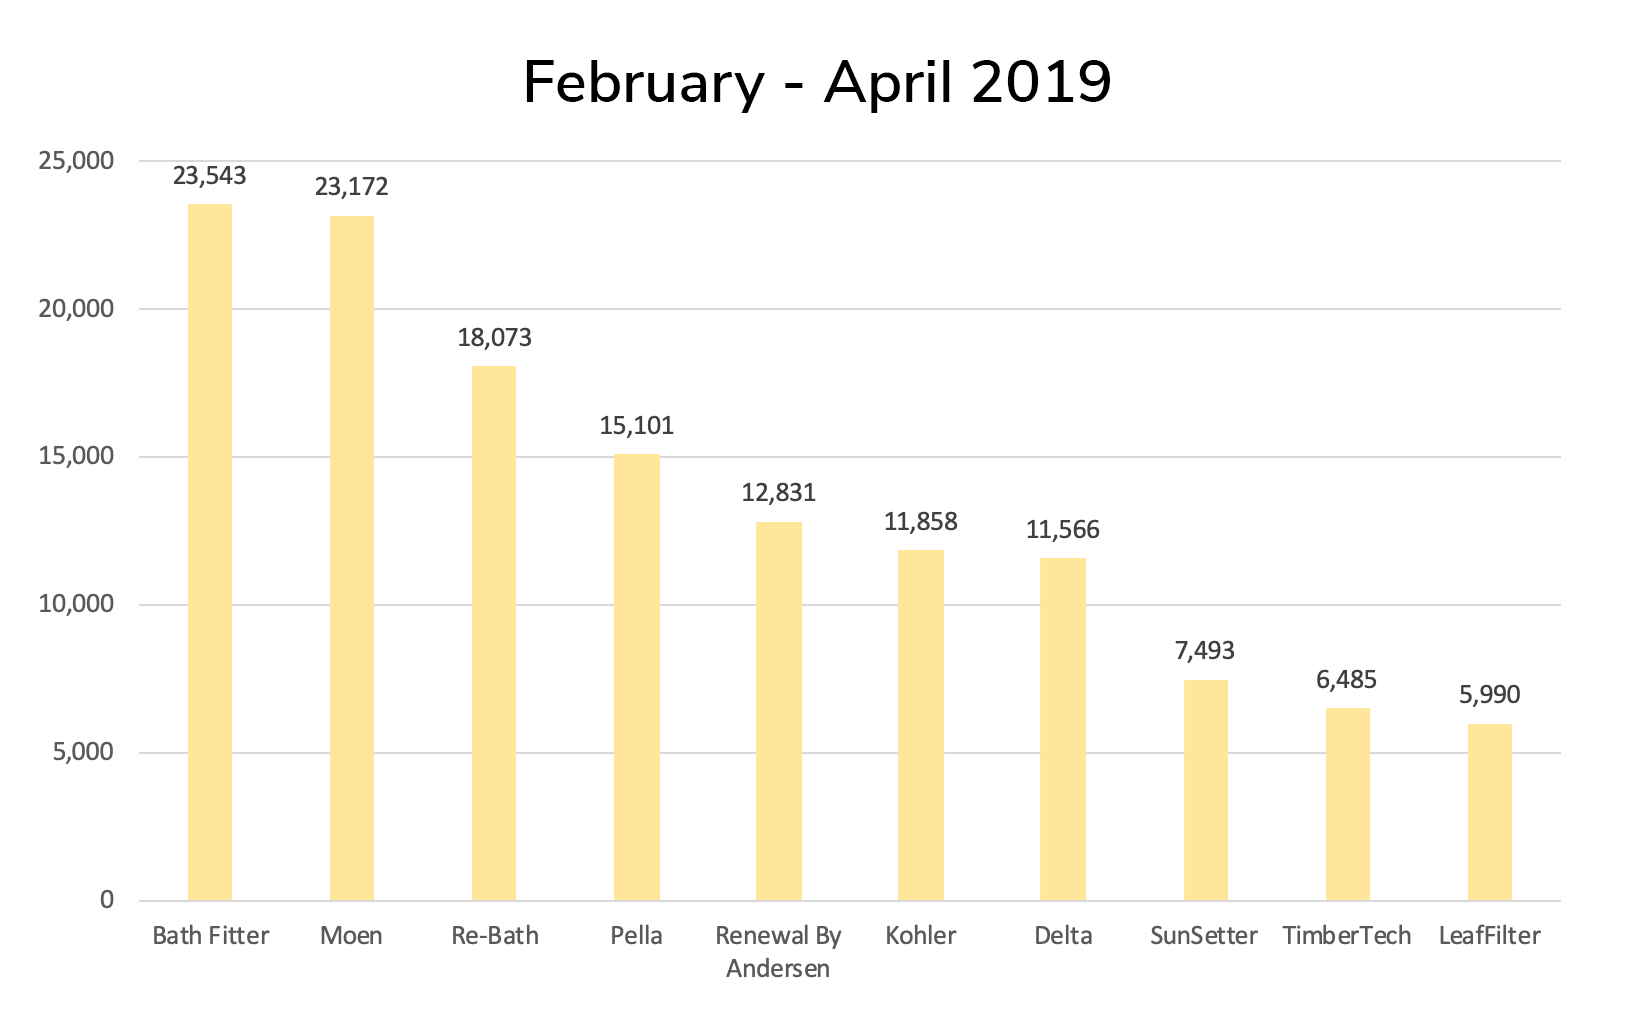
Task: Click the 5,990 data label
Action: (1490, 694)
